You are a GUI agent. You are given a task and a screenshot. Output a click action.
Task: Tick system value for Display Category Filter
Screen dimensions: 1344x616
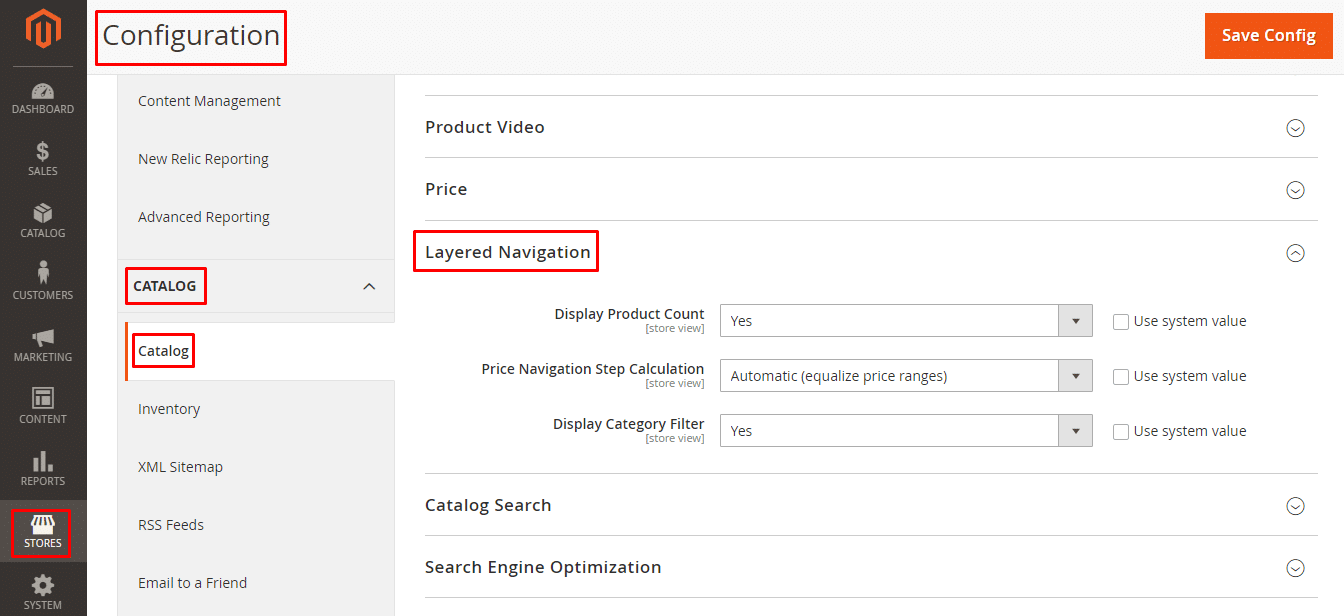[x=1121, y=432]
